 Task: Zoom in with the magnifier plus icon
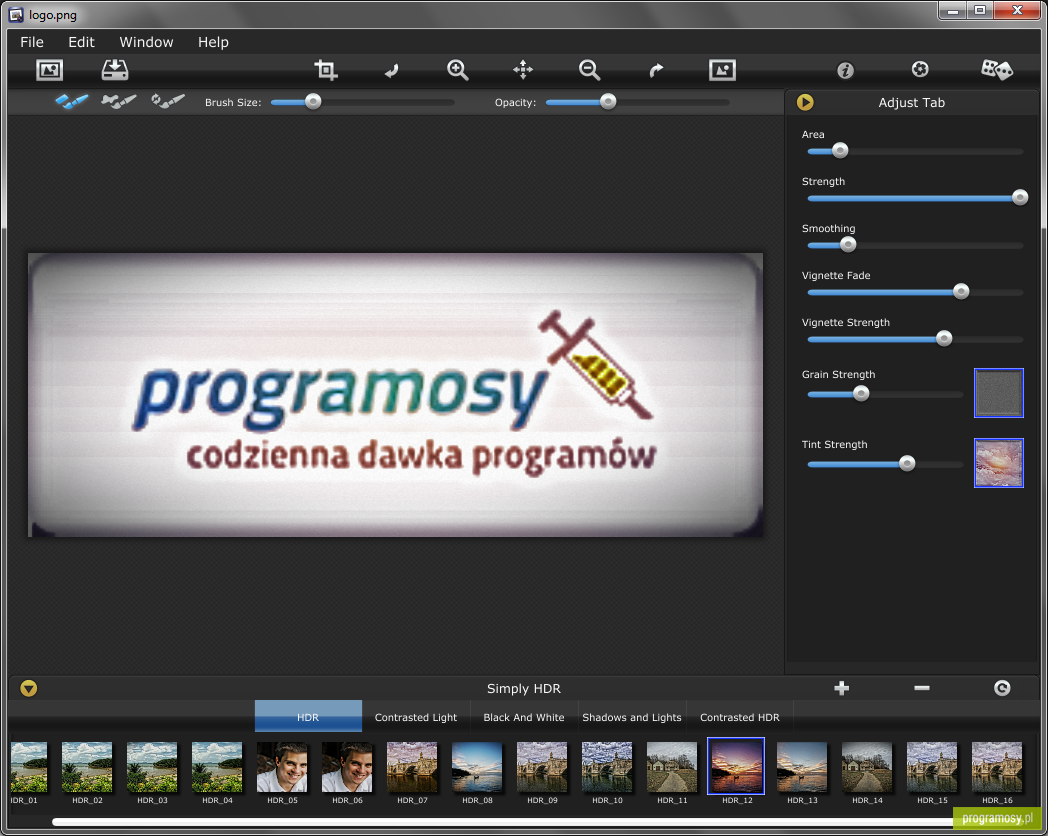(x=458, y=69)
